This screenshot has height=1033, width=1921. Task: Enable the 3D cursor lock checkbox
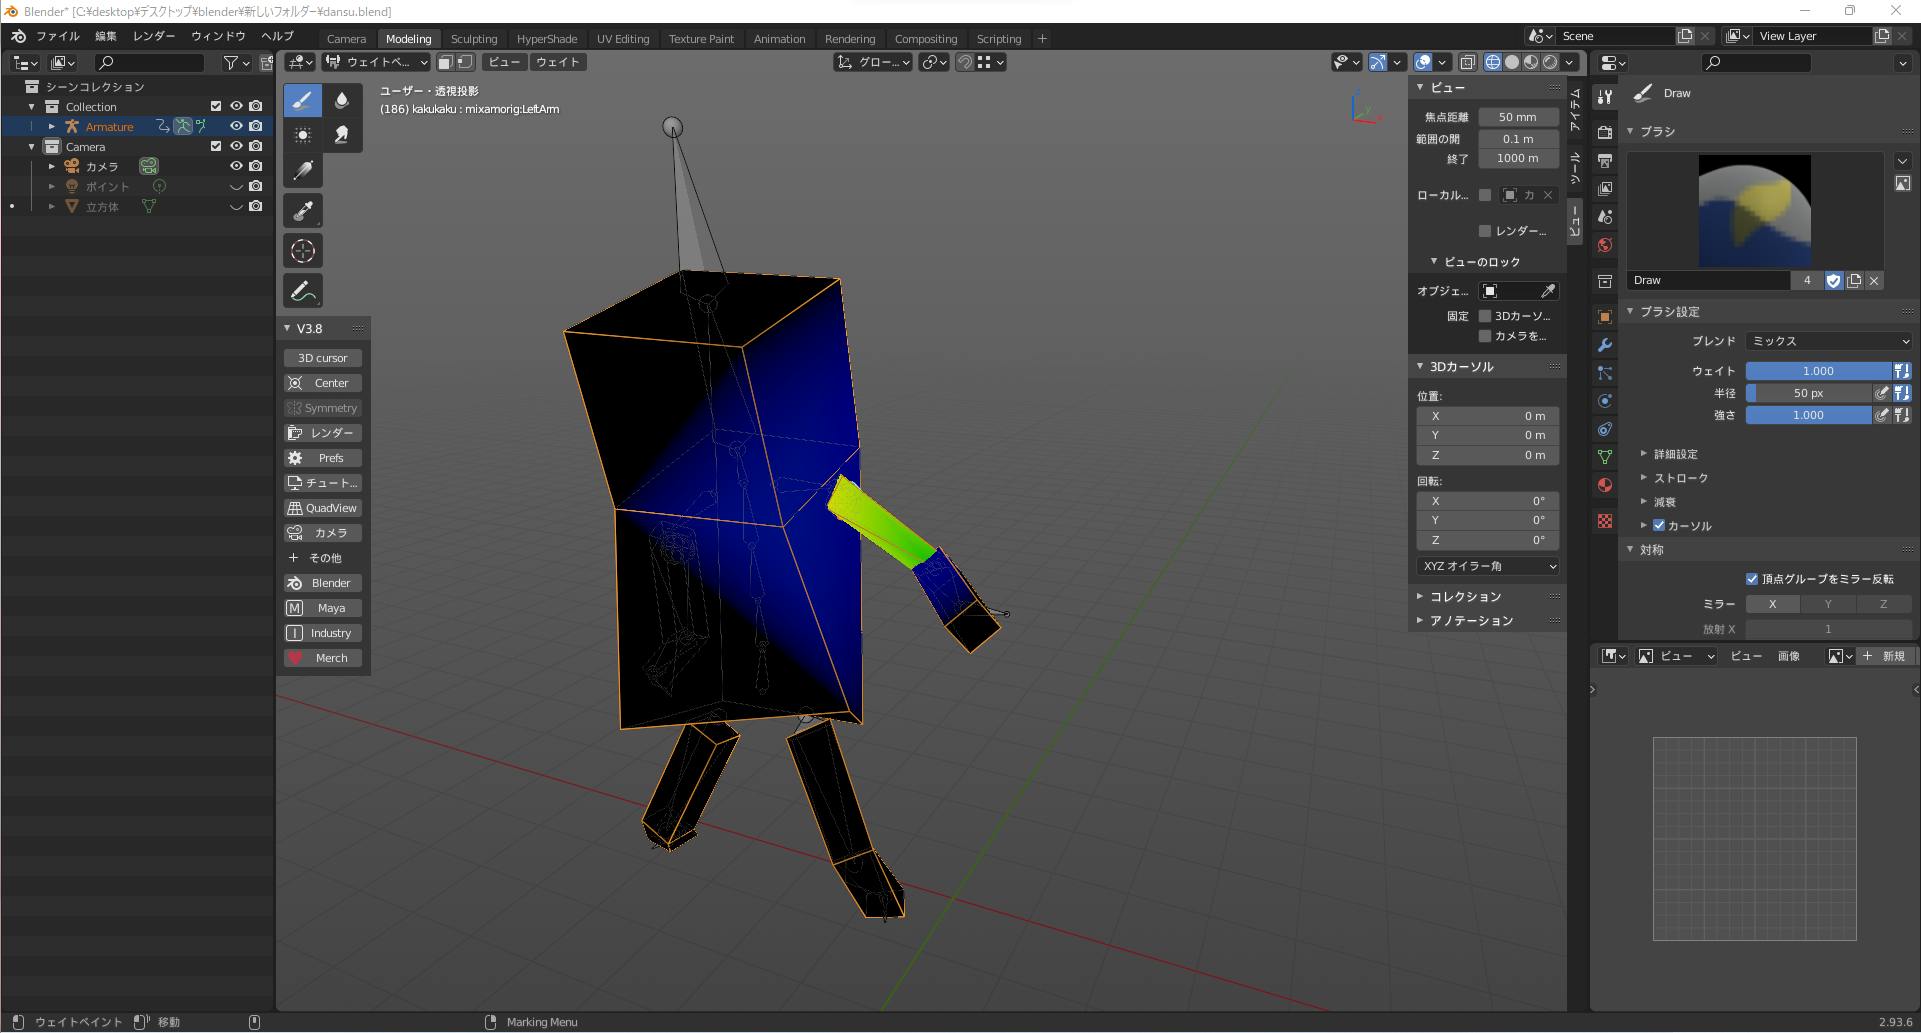[1485, 316]
